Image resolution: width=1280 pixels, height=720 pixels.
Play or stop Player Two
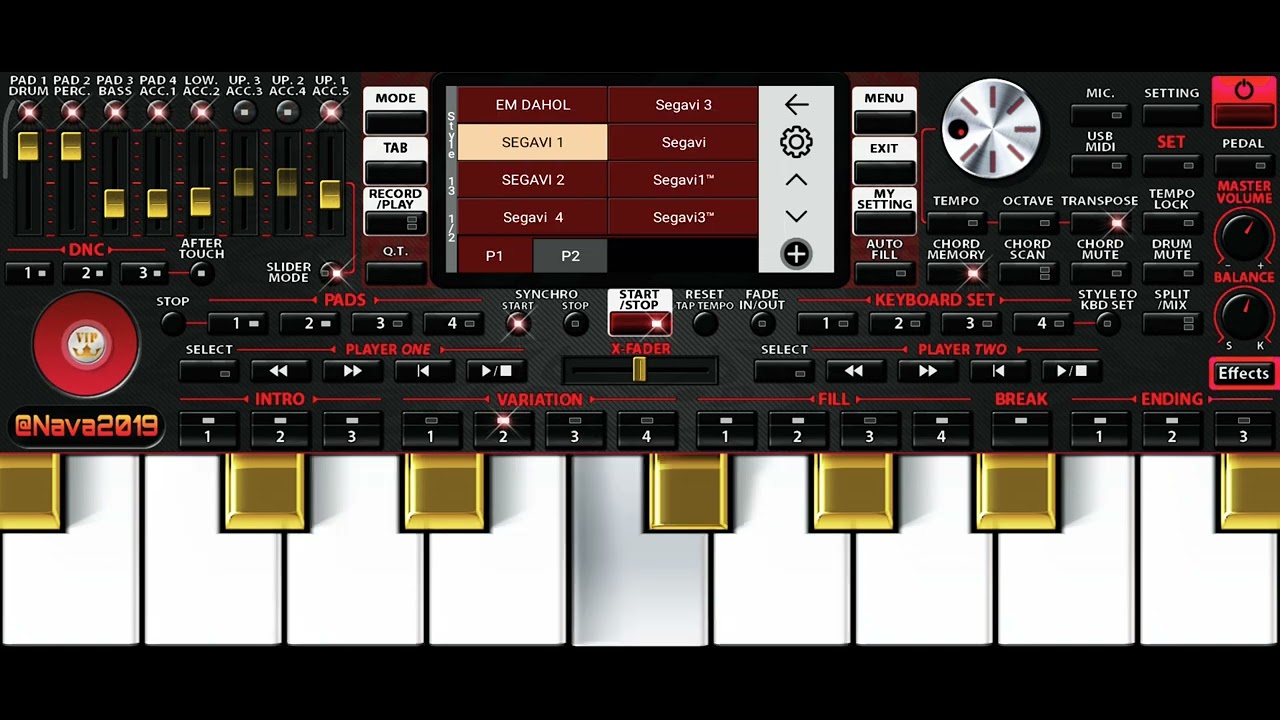tap(1071, 371)
